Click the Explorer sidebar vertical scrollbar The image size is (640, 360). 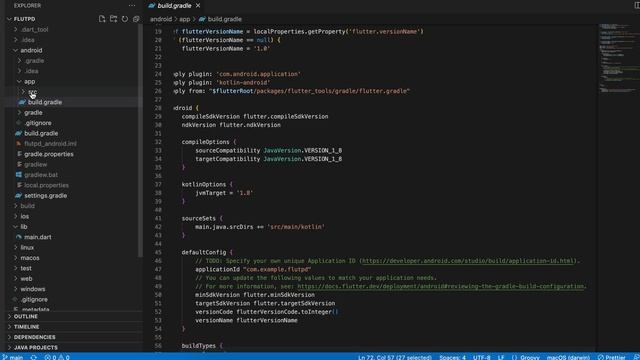140,141
